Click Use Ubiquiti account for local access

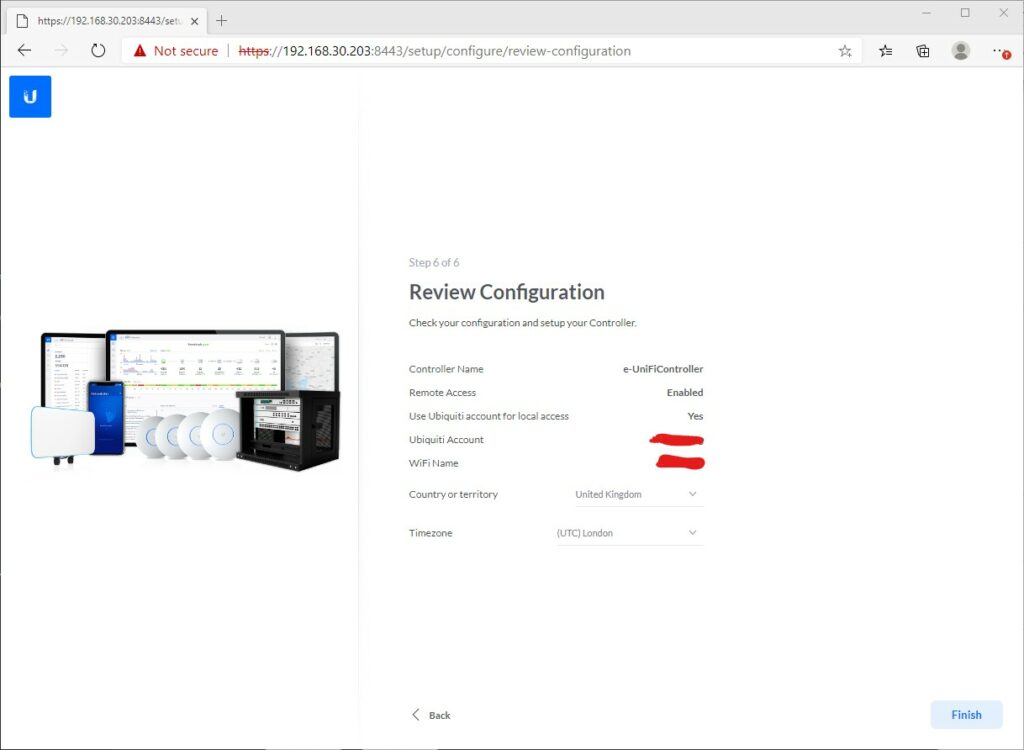point(488,416)
